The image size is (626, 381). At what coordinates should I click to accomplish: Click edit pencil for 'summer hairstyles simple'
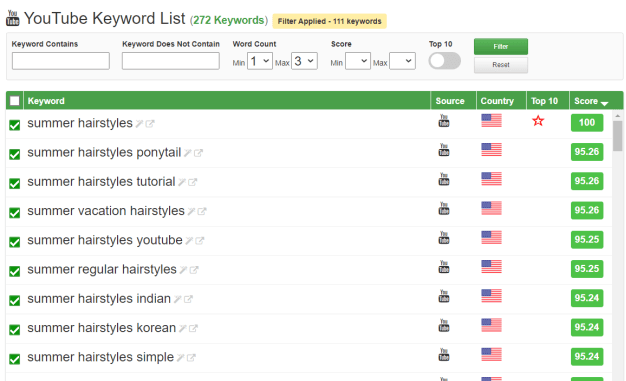pos(180,357)
